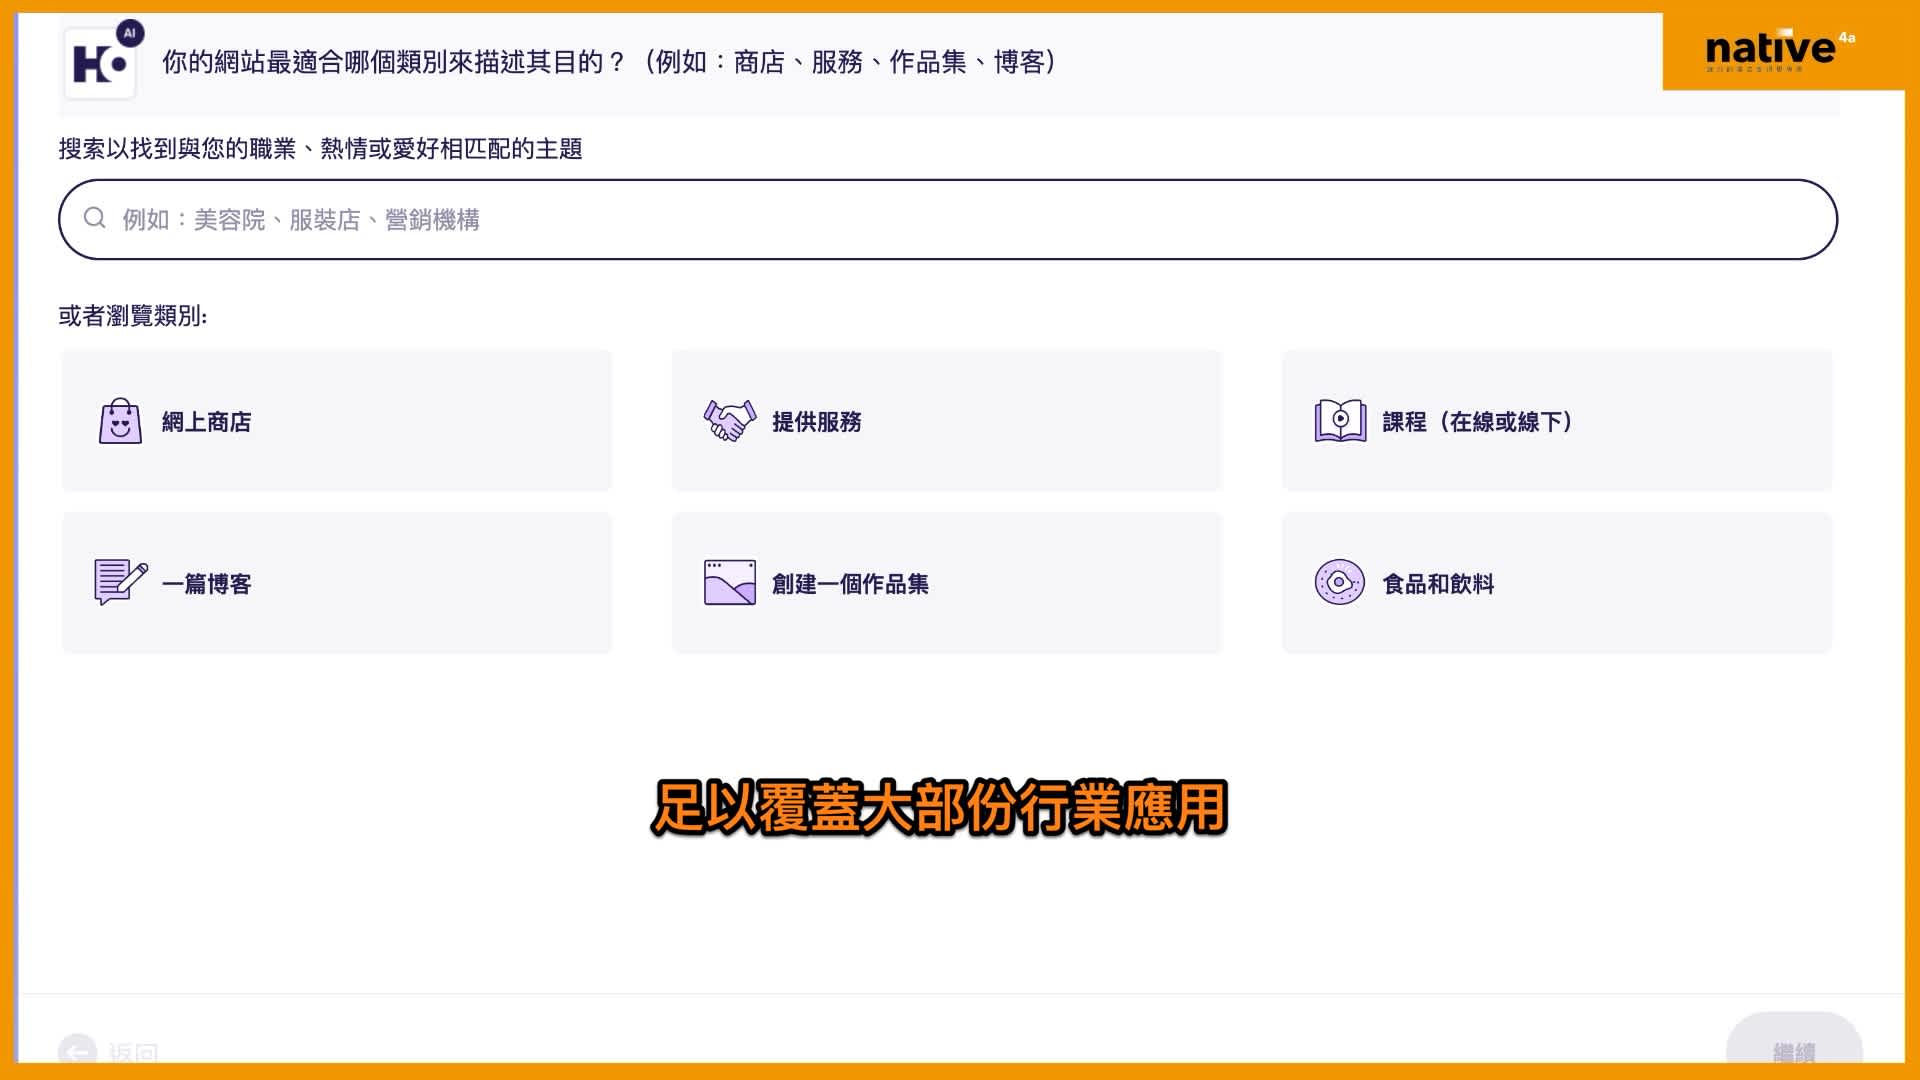Go back using the 返回 link

(134, 1052)
